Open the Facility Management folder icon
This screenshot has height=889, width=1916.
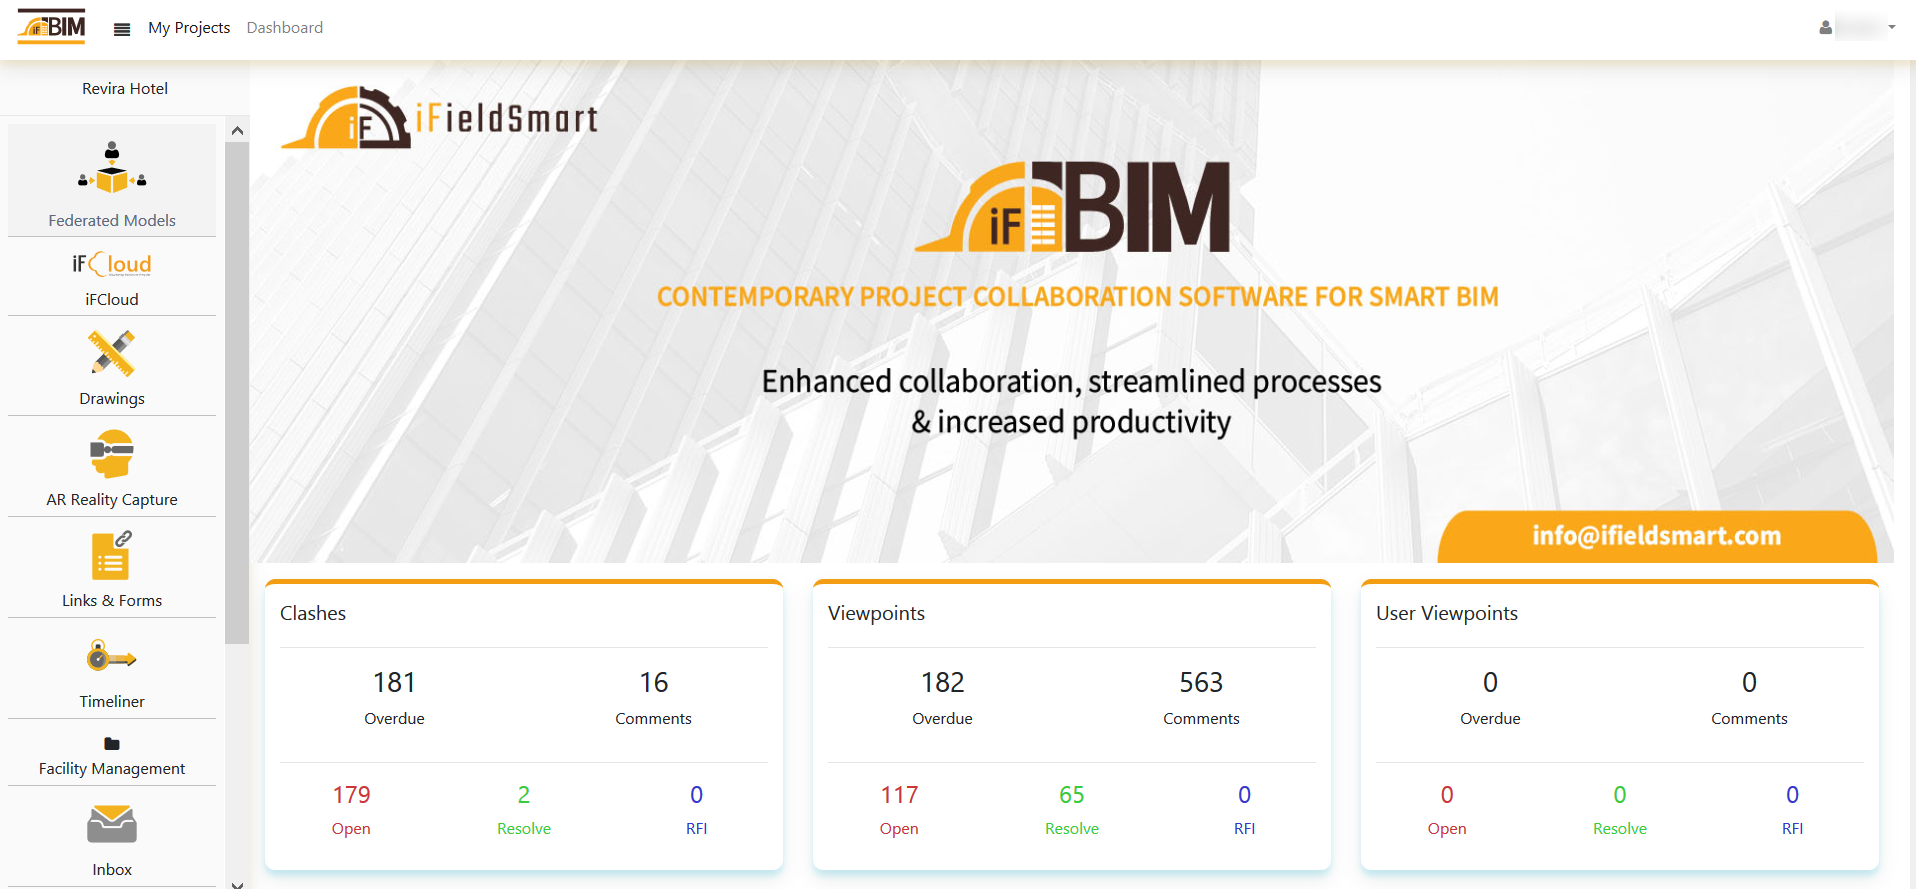tap(112, 744)
